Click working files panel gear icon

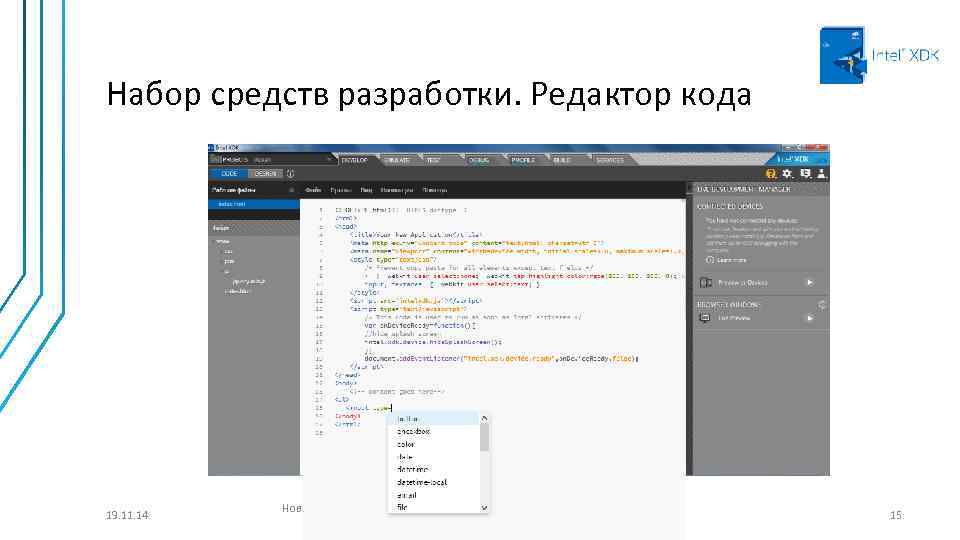tap(291, 190)
